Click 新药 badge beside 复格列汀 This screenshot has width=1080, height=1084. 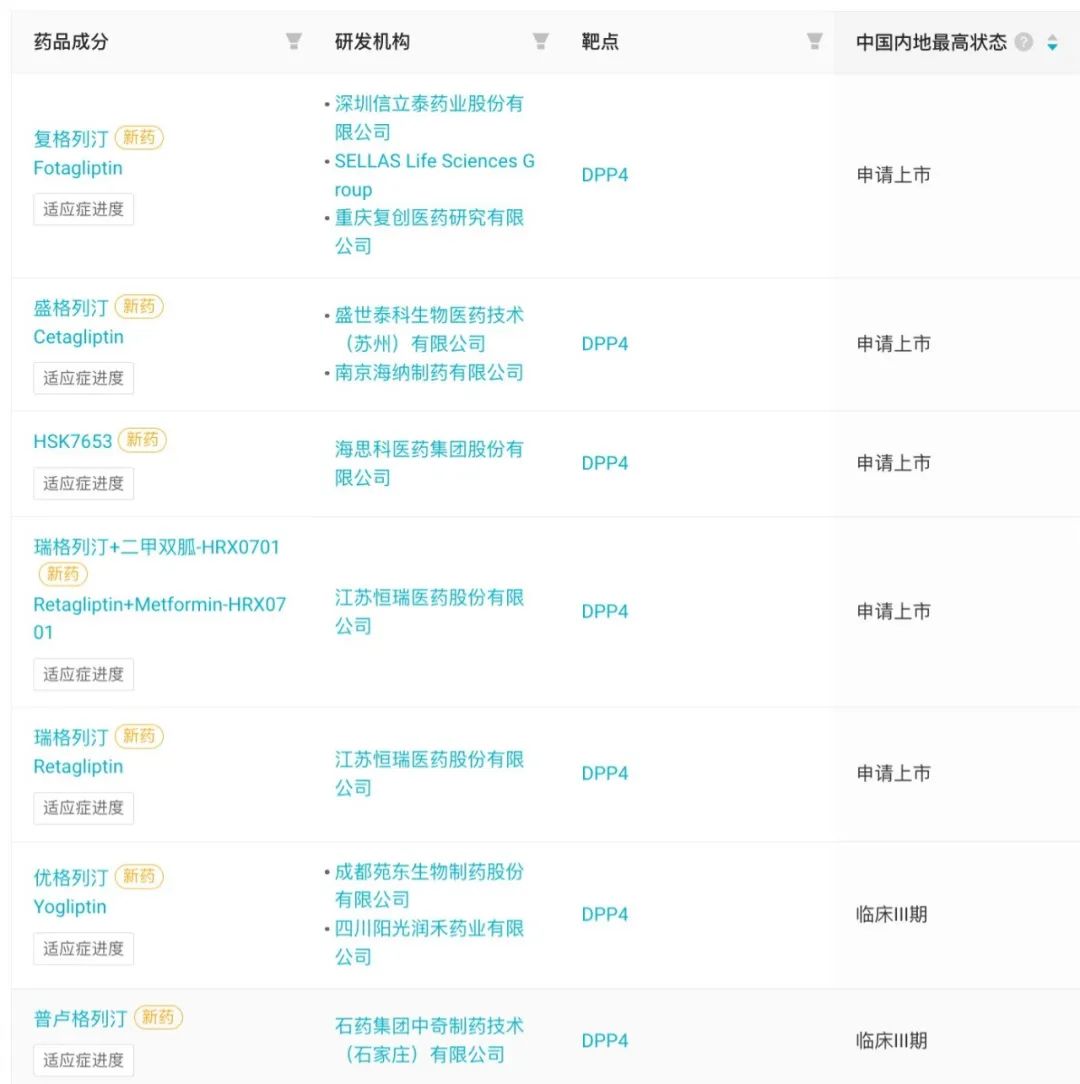point(139,138)
